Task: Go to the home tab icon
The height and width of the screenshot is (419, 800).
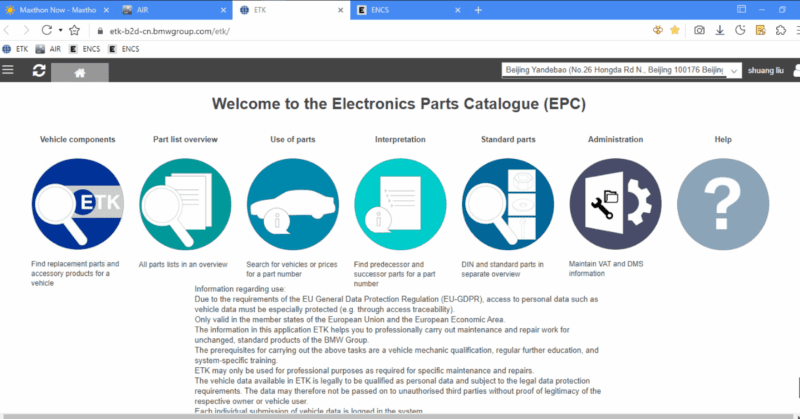Action: [x=80, y=72]
